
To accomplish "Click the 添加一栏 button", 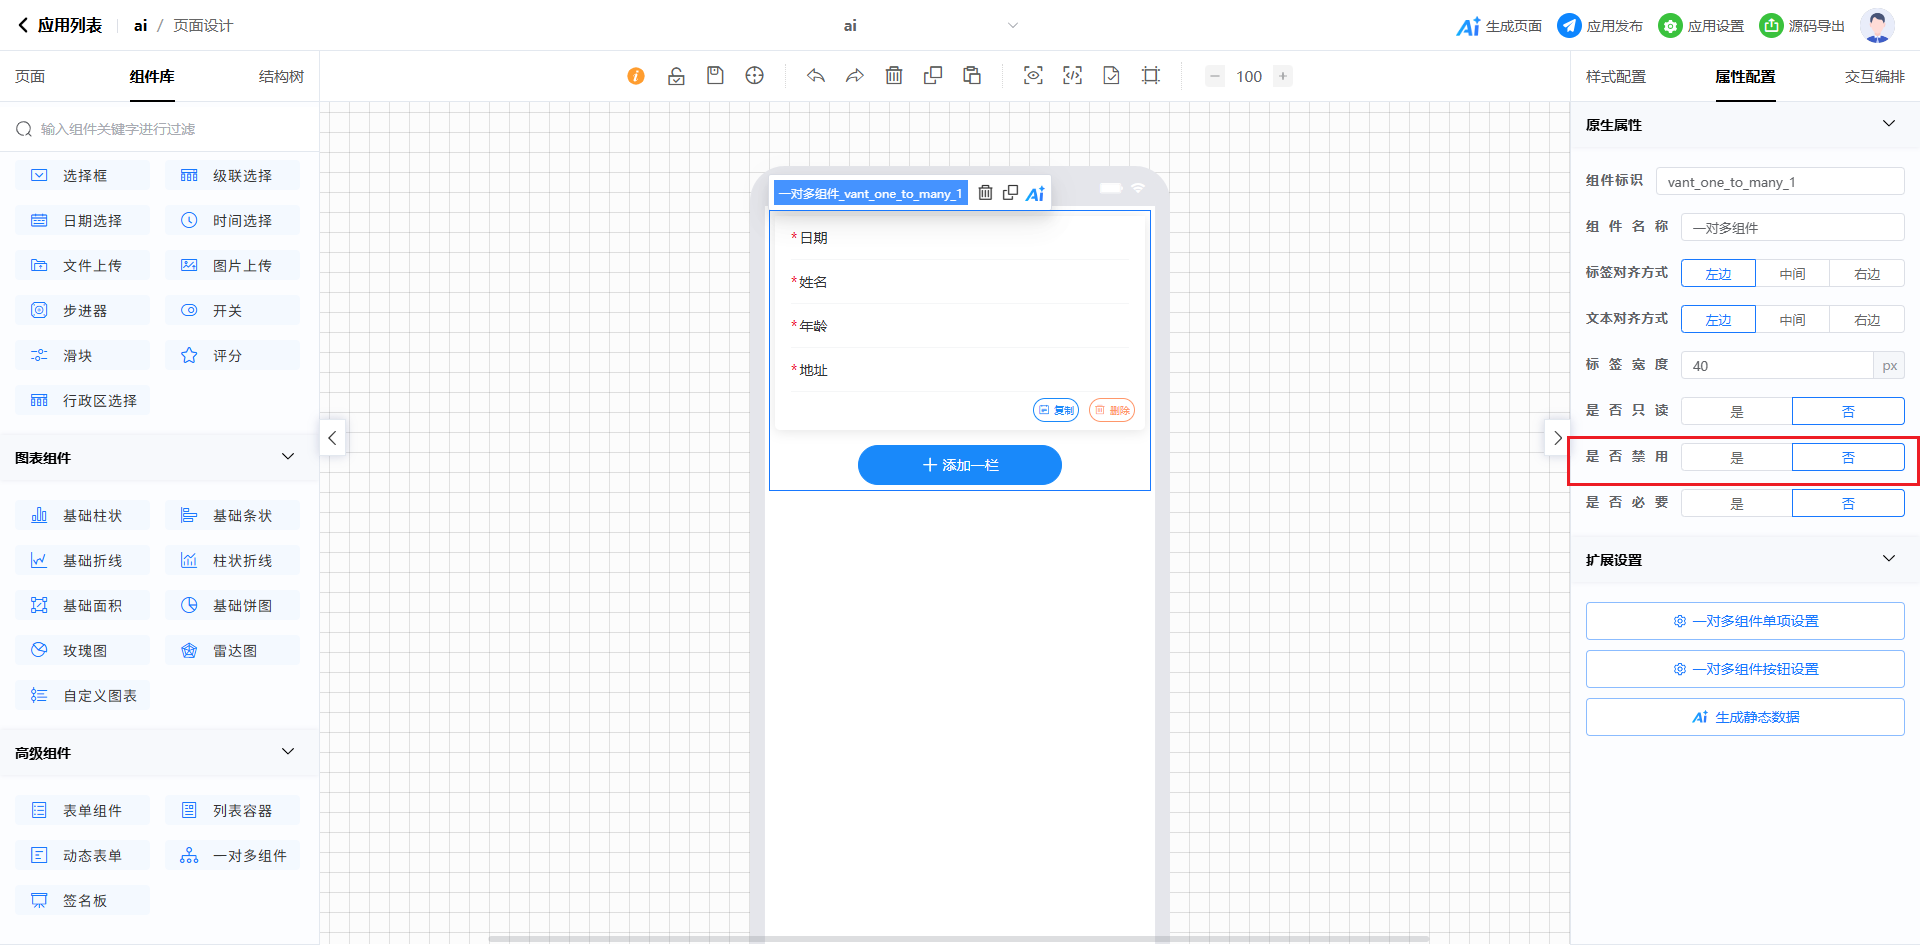I will click(959, 465).
